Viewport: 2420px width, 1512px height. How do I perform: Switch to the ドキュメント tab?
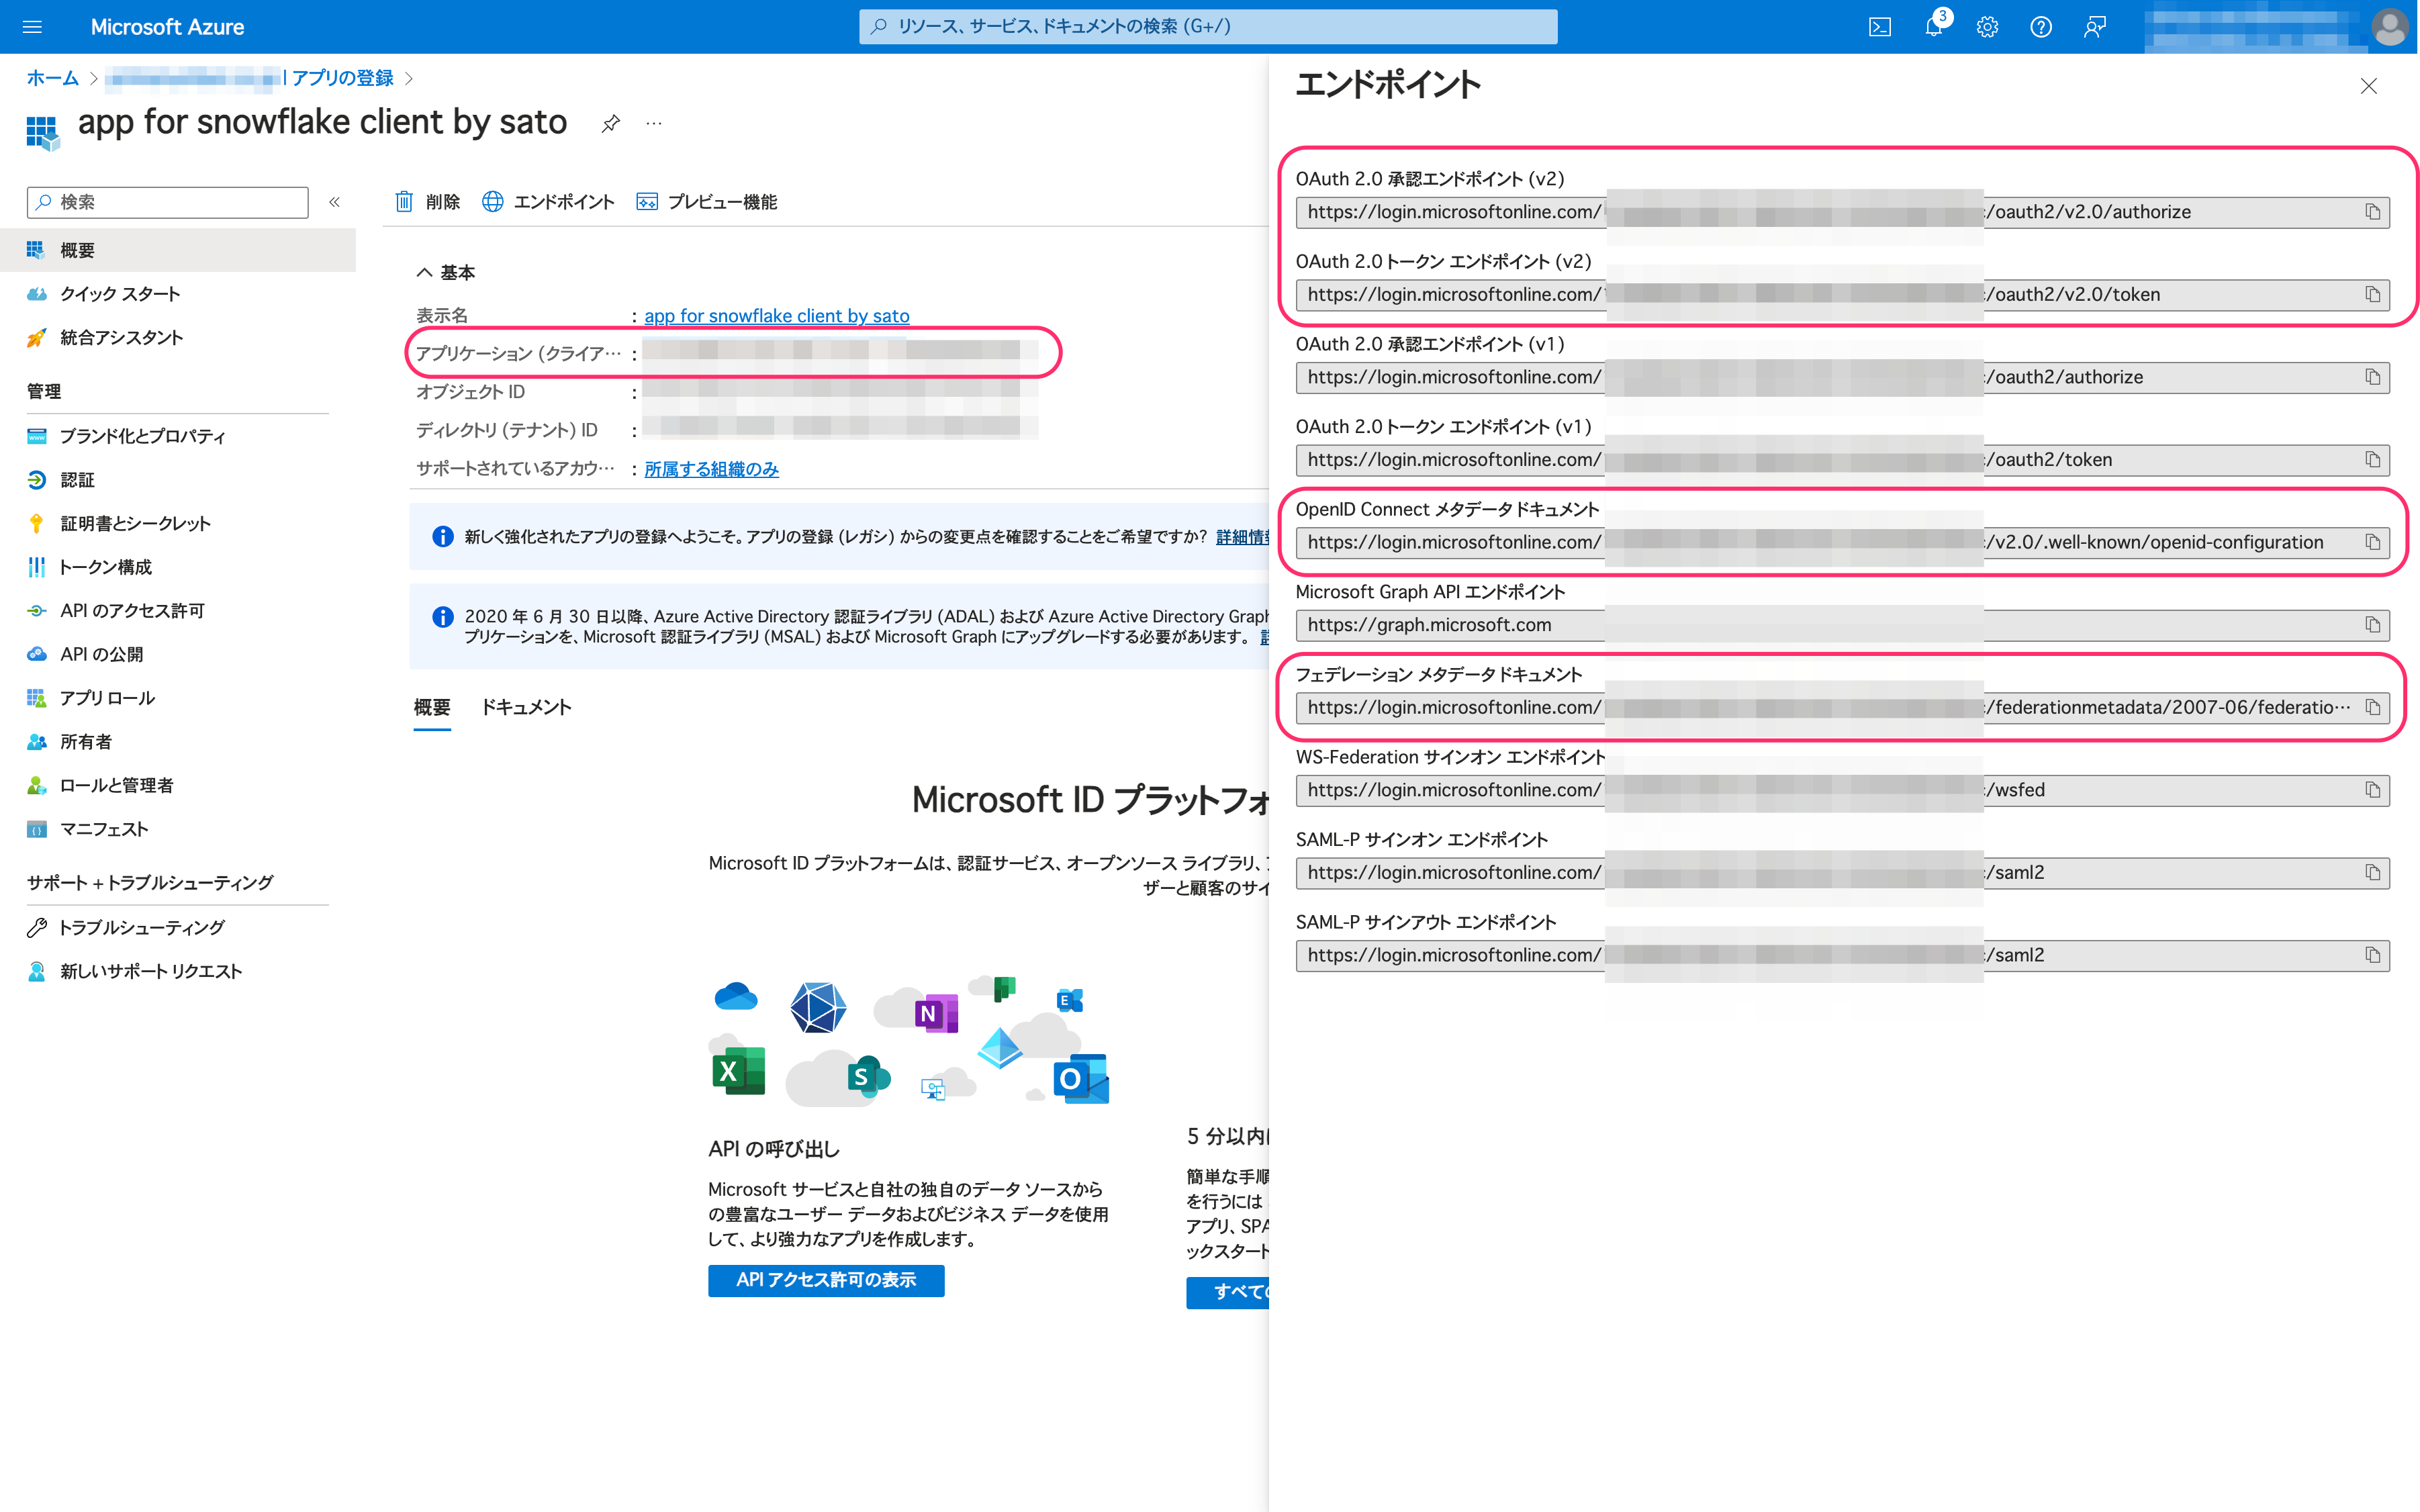point(526,707)
